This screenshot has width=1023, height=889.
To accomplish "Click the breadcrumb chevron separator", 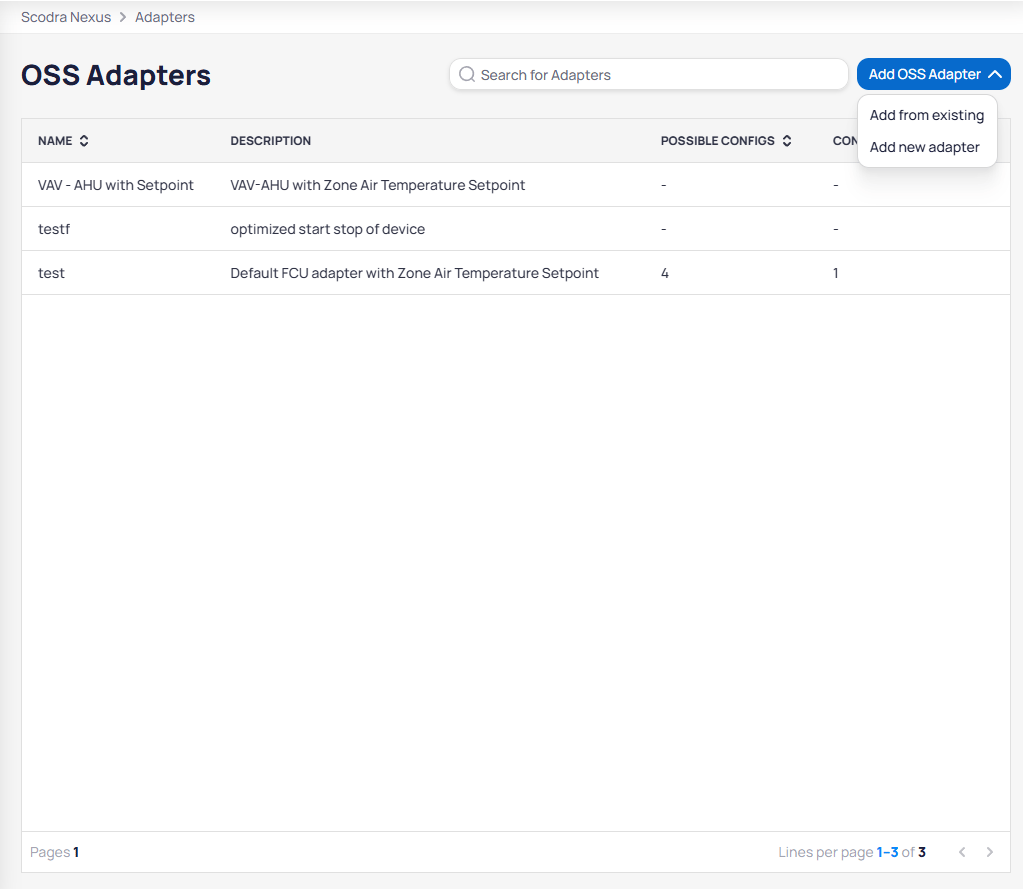I will [123, 17].
